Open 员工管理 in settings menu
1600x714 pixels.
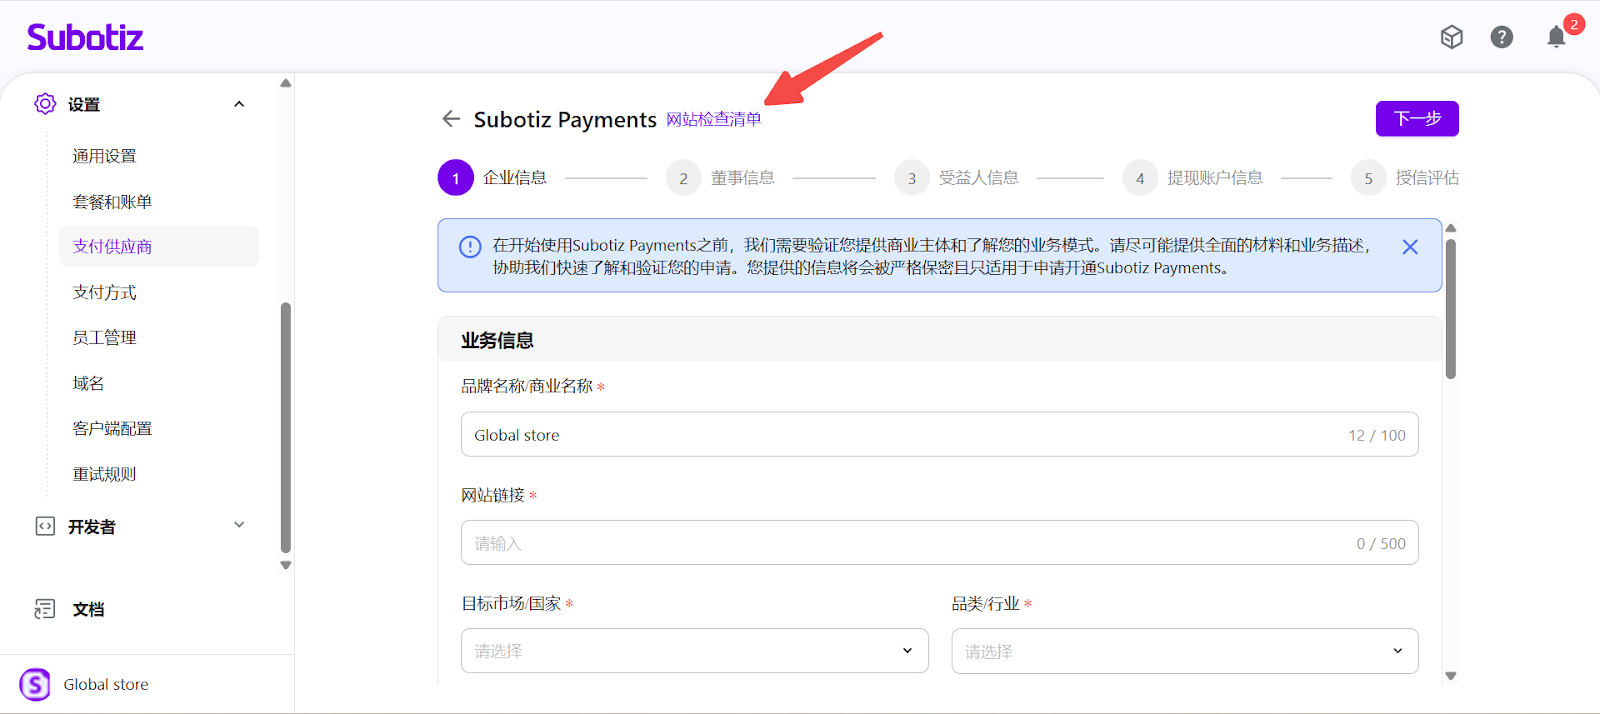tap(105, 338)
